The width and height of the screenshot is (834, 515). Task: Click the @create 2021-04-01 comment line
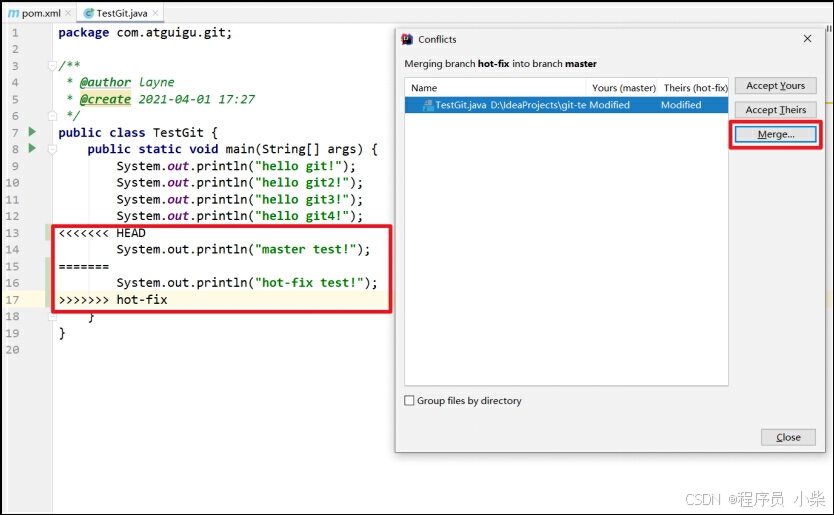coord(161,99)
